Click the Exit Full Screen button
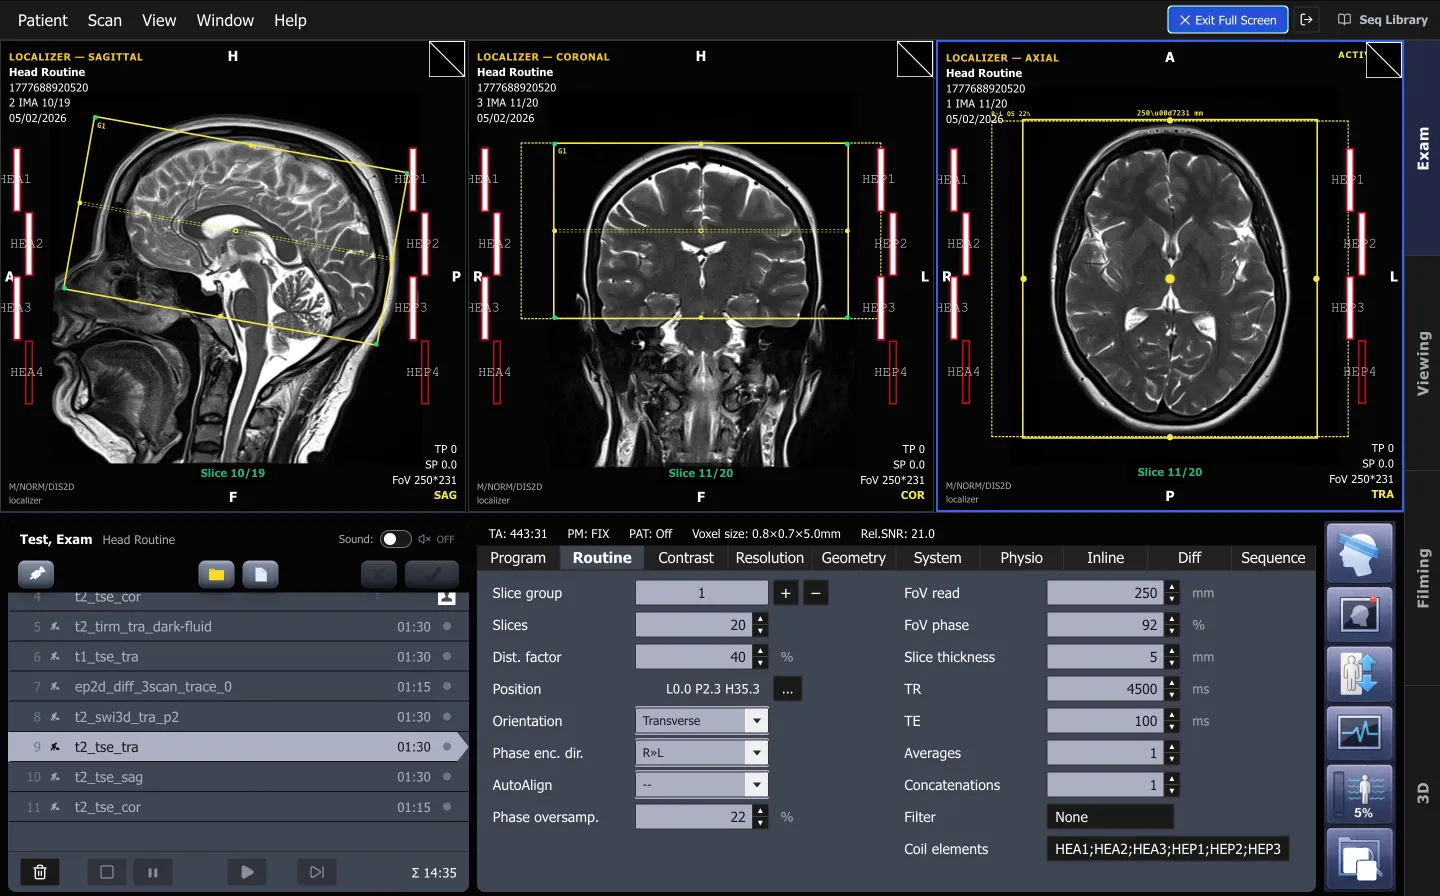 pos(1228,20)
